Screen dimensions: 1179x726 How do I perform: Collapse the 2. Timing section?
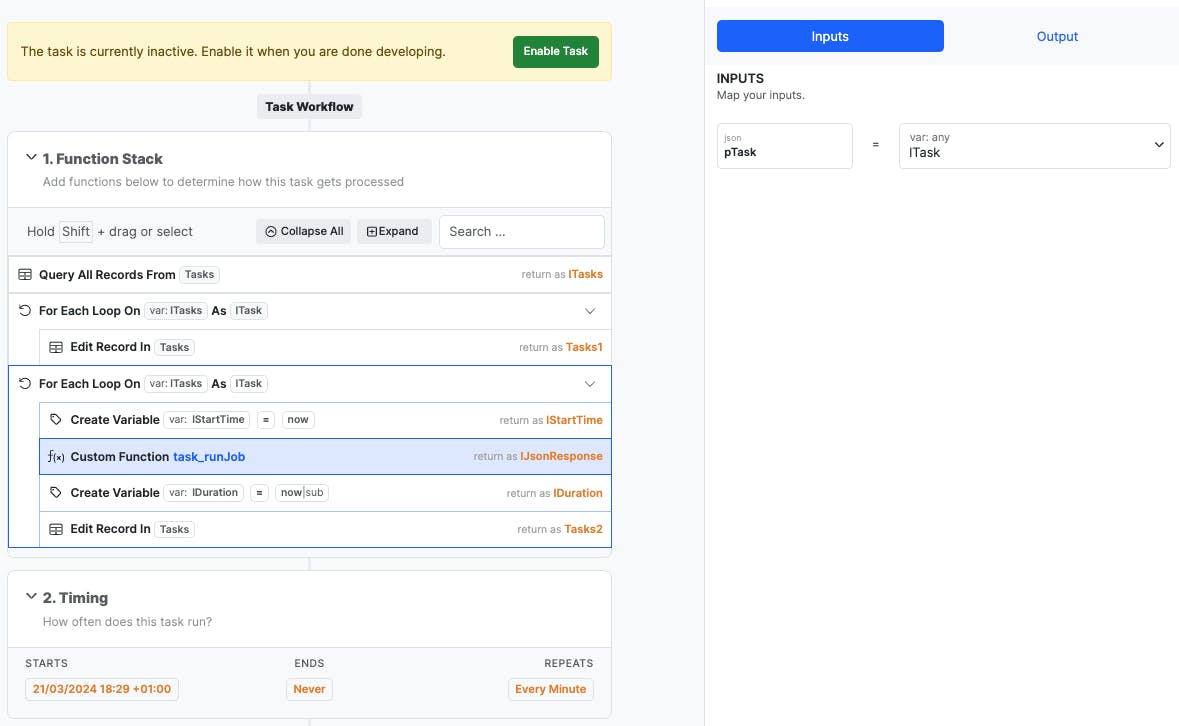tap(31, 597)
